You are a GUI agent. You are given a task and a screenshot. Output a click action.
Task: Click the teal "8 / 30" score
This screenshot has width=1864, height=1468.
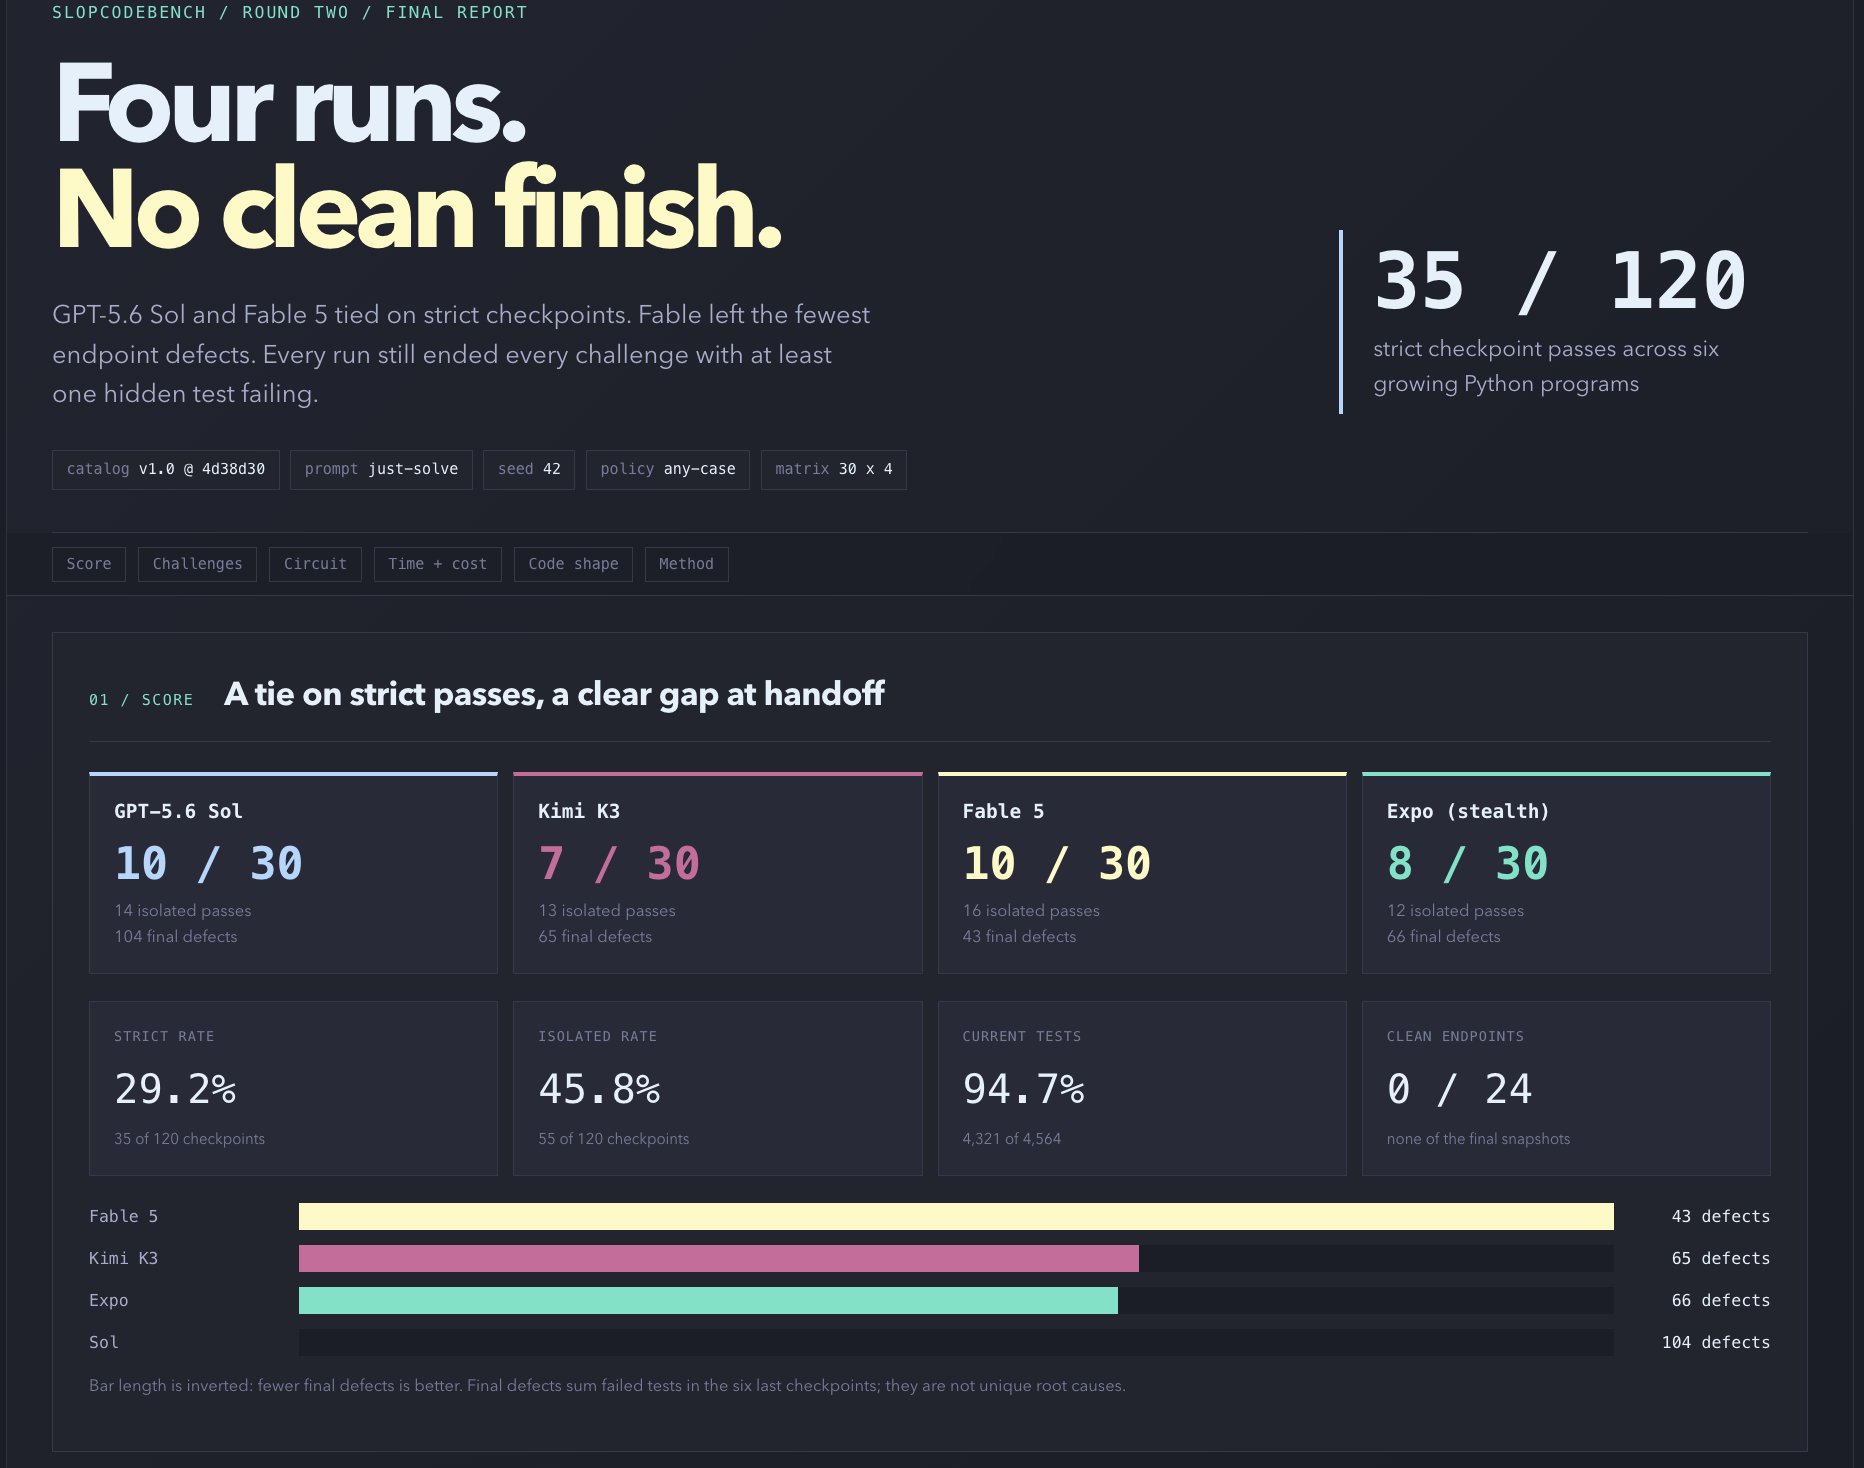point(1468,863)
